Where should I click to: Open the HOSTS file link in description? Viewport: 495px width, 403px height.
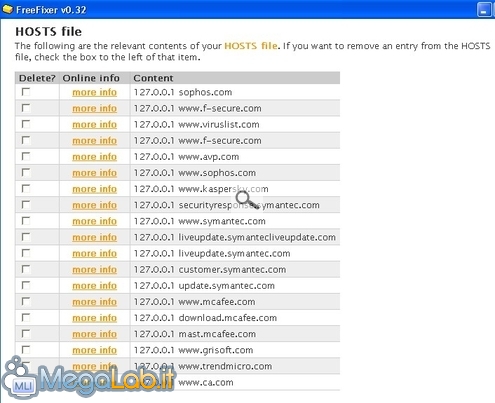251,46
